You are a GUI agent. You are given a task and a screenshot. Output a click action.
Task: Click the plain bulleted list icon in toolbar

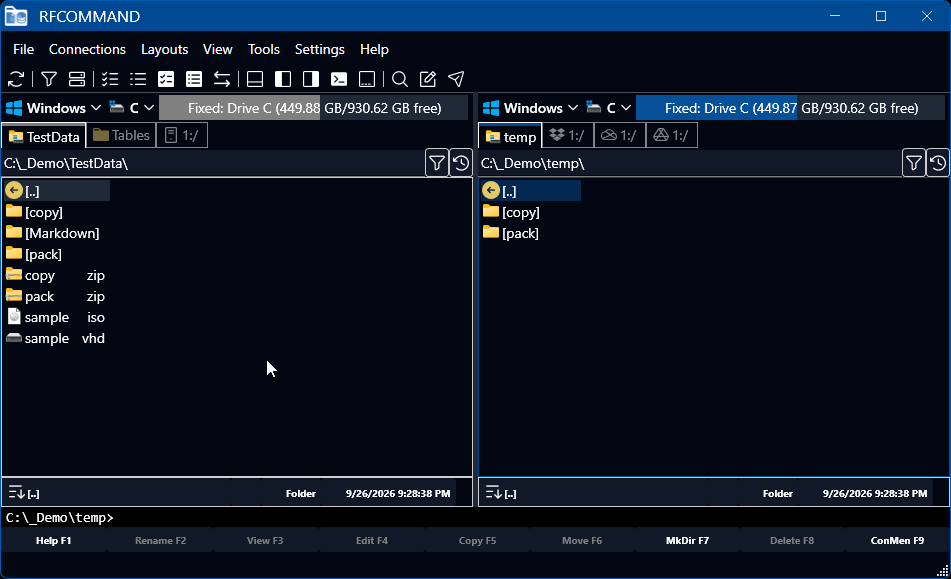point(138,79)
